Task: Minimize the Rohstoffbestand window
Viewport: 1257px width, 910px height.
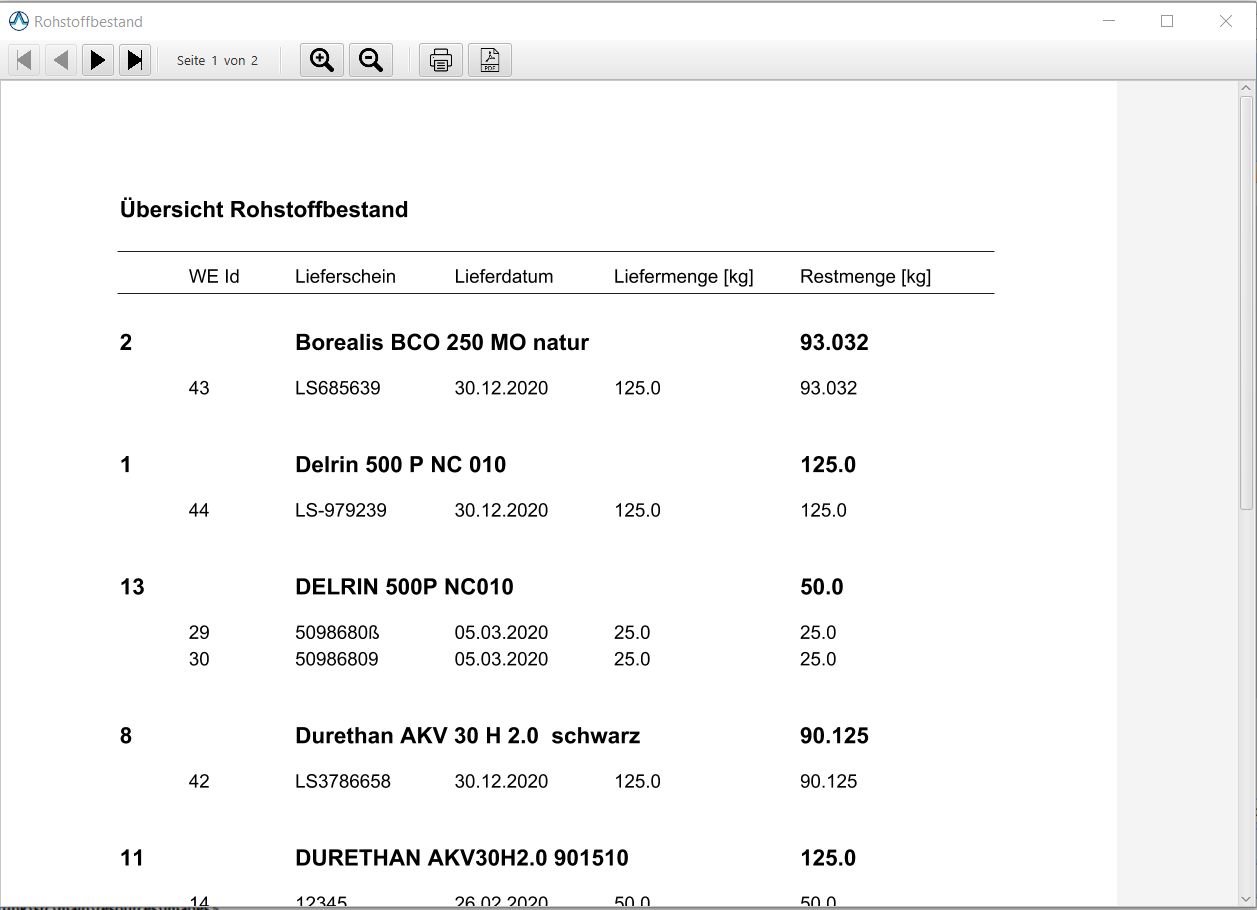Action: (1108, 21)
